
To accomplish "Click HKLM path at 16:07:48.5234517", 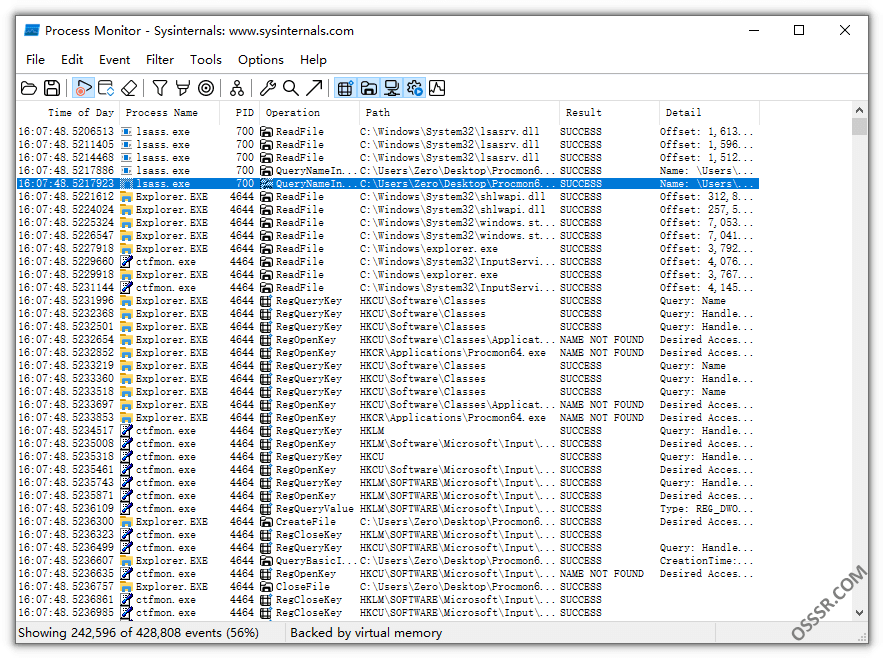I will click(x=372, y=431).
